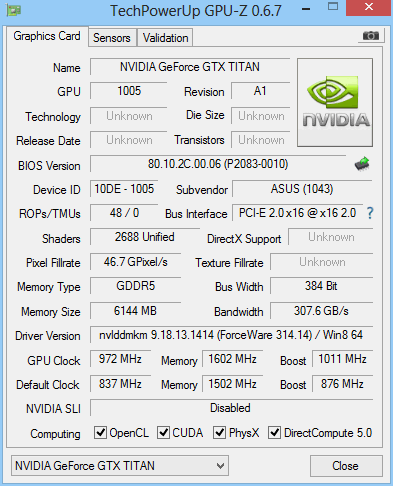Image resolution: width=393 pixels, height=486 pixels.
Task: Click the ROPs/TMUs field 48 / 0
Action: coord(124,213)
